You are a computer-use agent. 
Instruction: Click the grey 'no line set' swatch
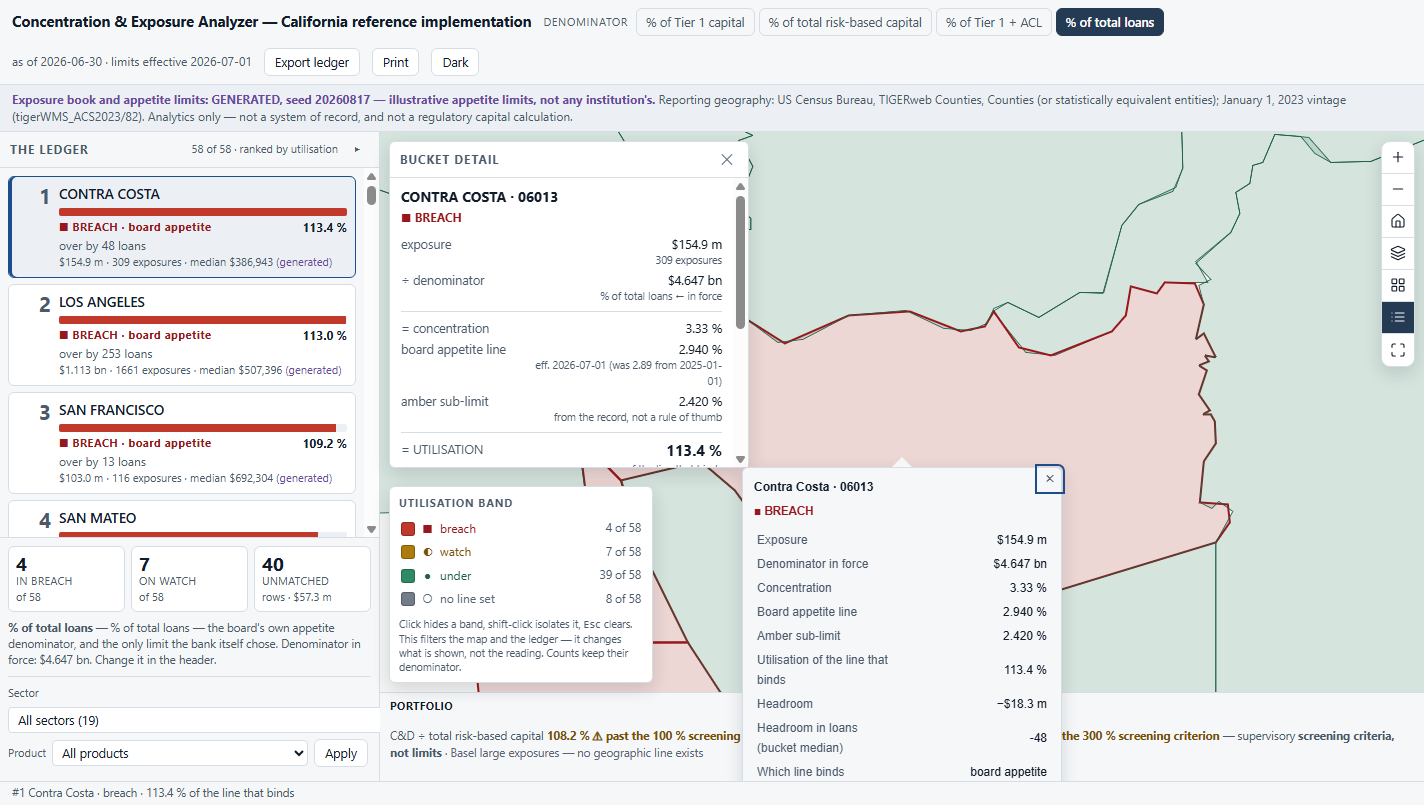tap(407, 599)
